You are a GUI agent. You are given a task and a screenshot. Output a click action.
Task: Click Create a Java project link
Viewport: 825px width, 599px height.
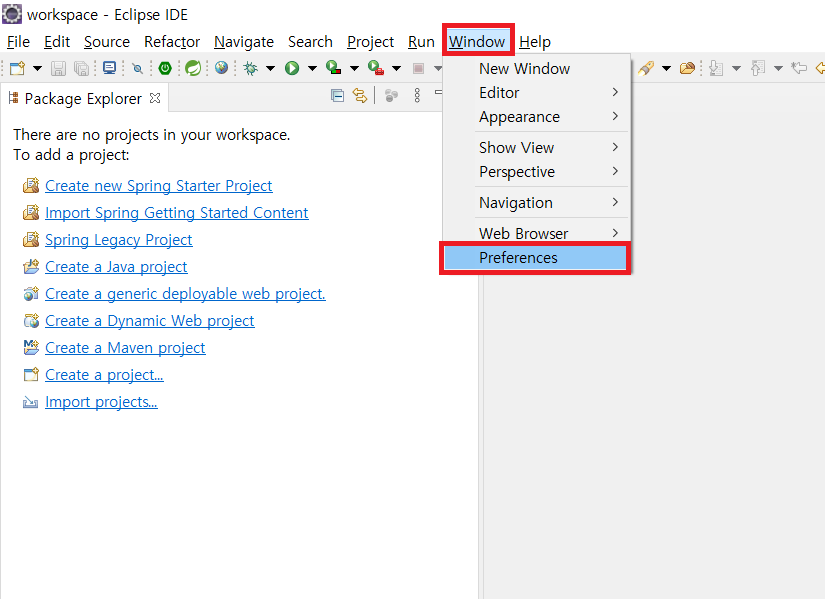pos(116,267)
